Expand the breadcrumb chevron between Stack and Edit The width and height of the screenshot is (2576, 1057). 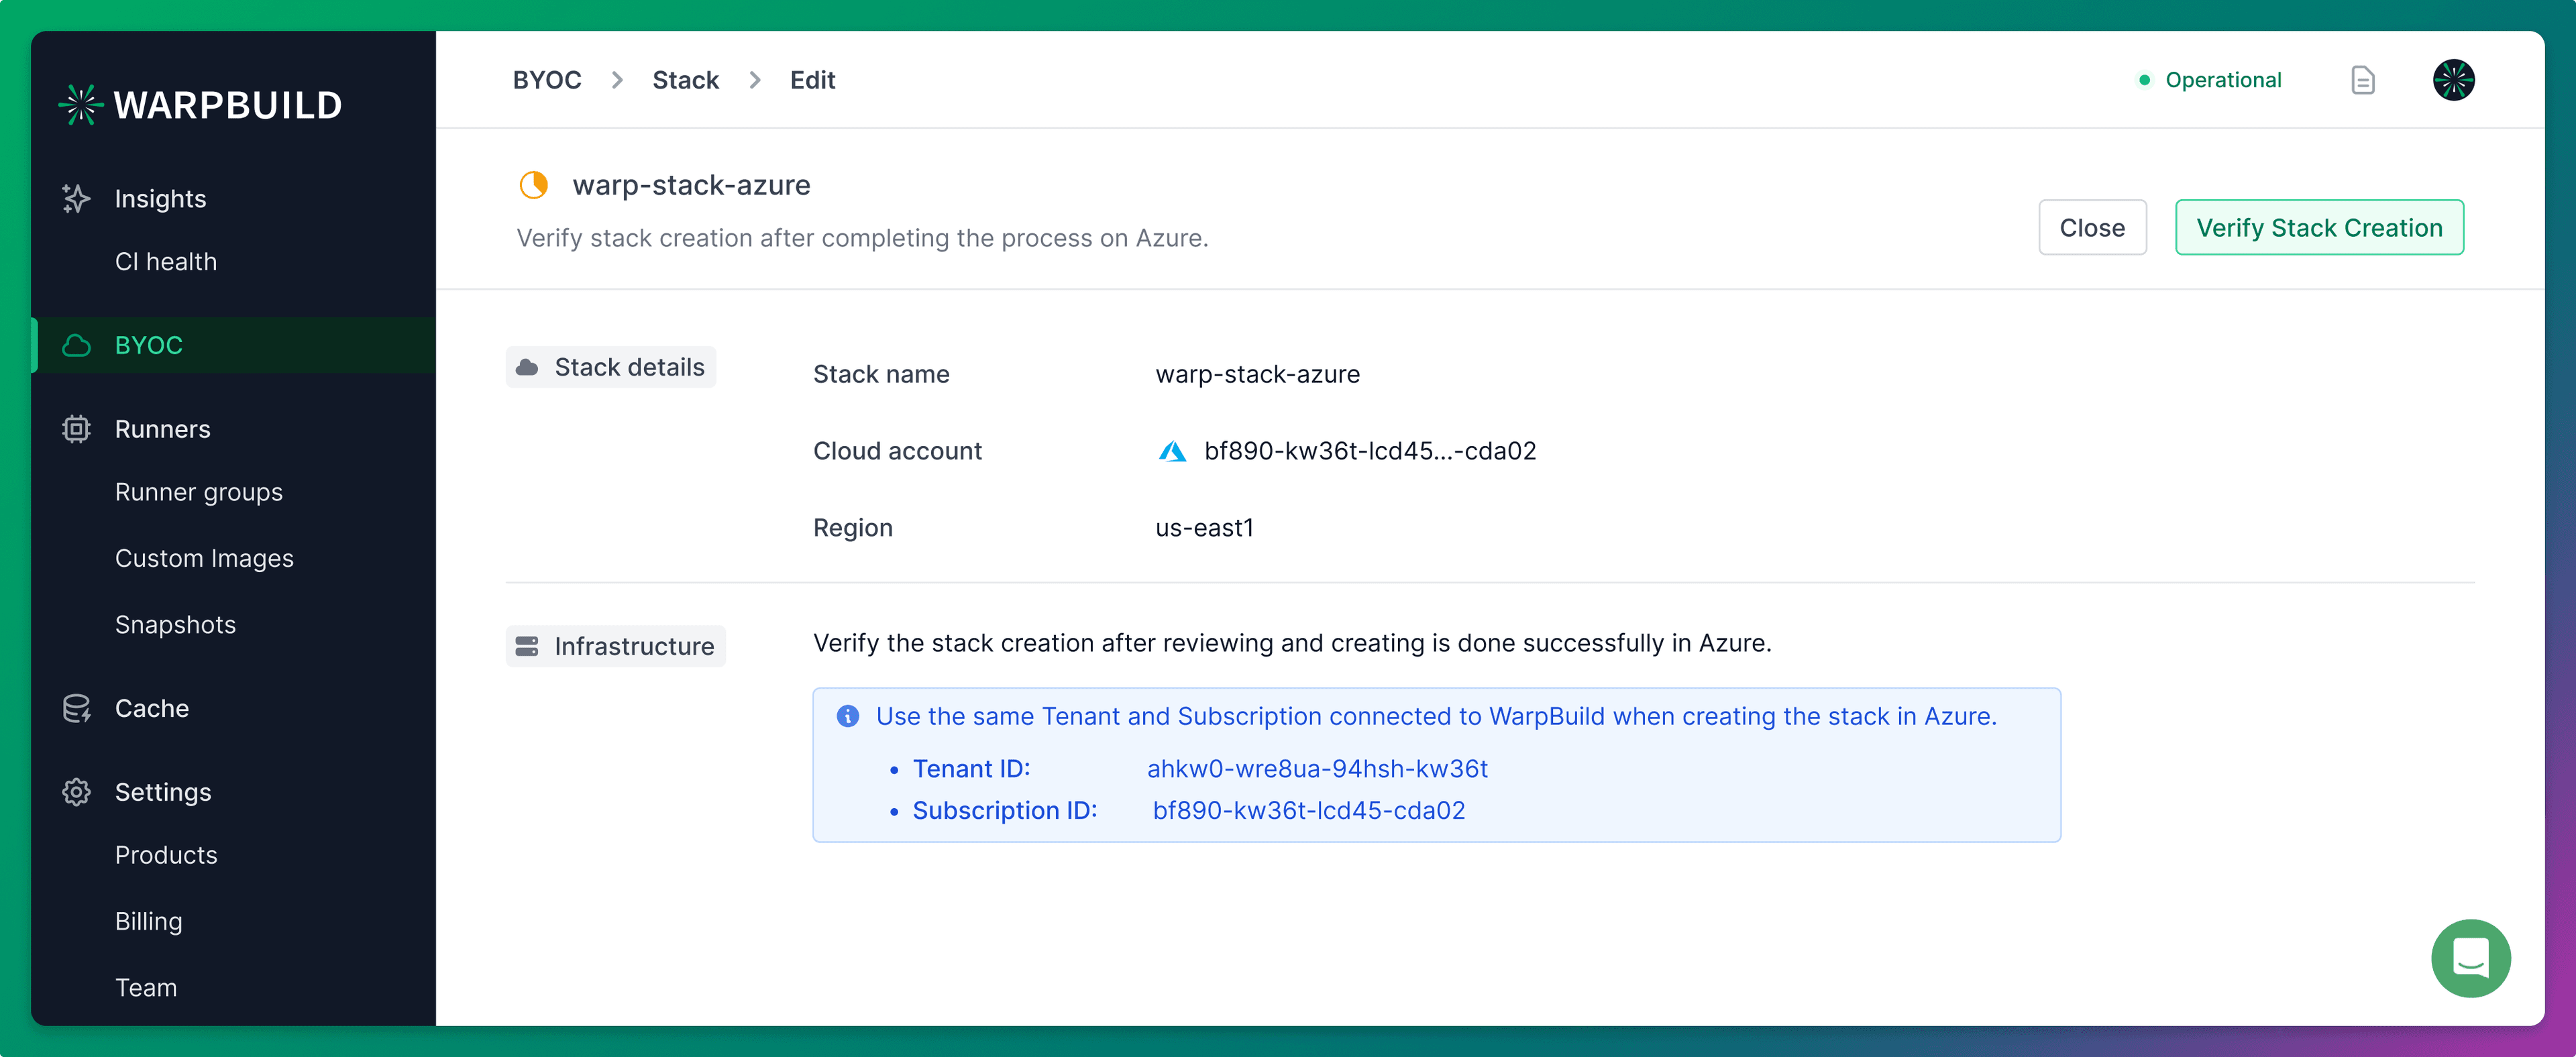(755, 80)
